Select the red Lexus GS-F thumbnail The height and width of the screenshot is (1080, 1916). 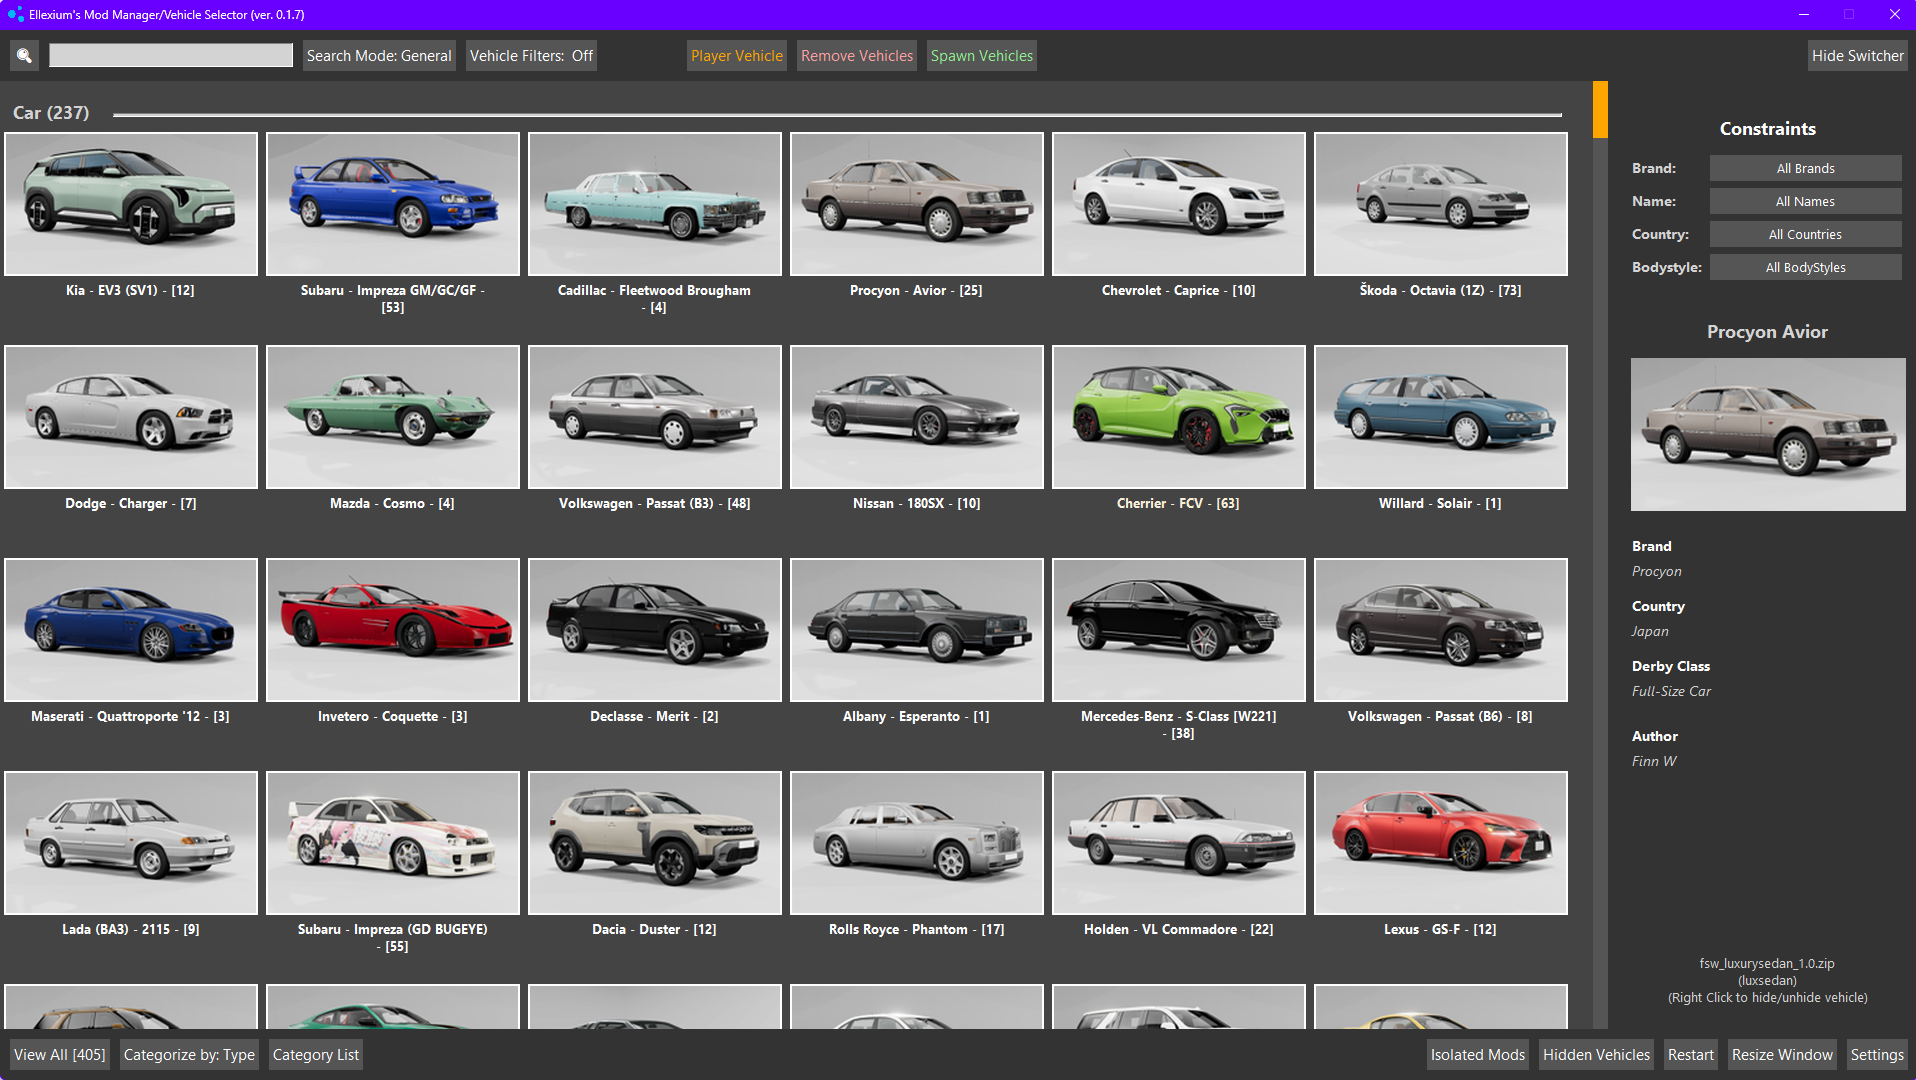[x=1441, y=843]
